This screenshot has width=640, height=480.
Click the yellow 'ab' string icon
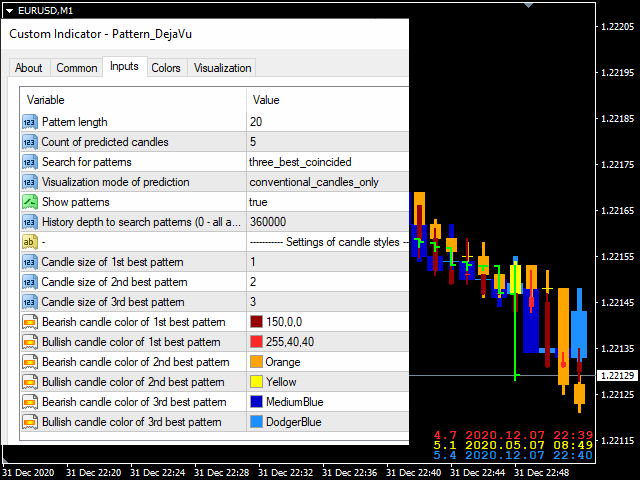30,242
